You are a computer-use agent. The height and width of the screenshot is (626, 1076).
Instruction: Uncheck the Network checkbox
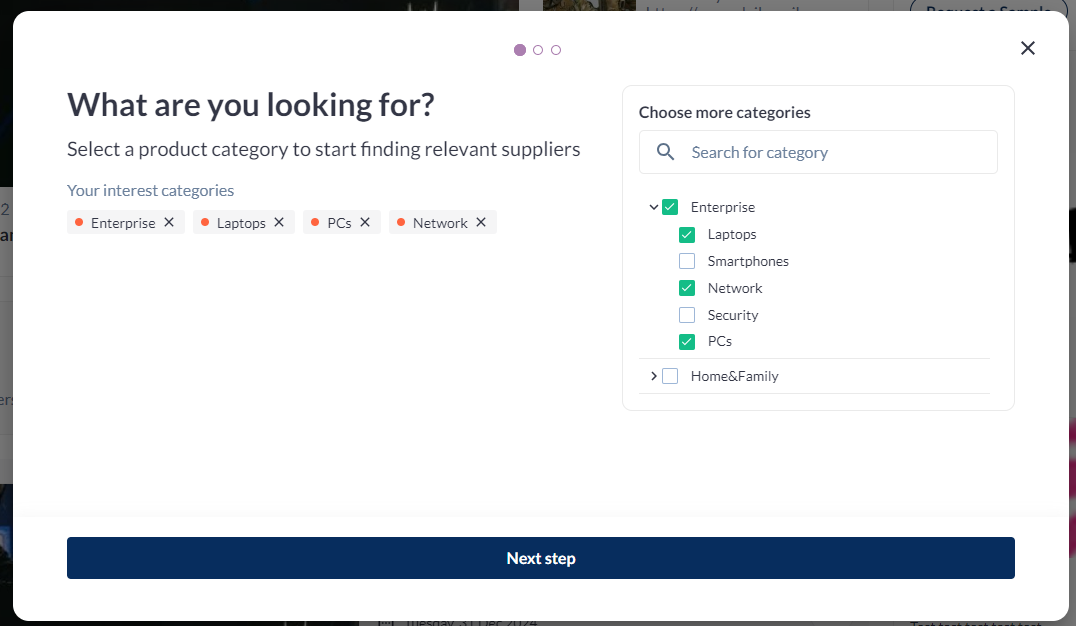click(687, 288)
